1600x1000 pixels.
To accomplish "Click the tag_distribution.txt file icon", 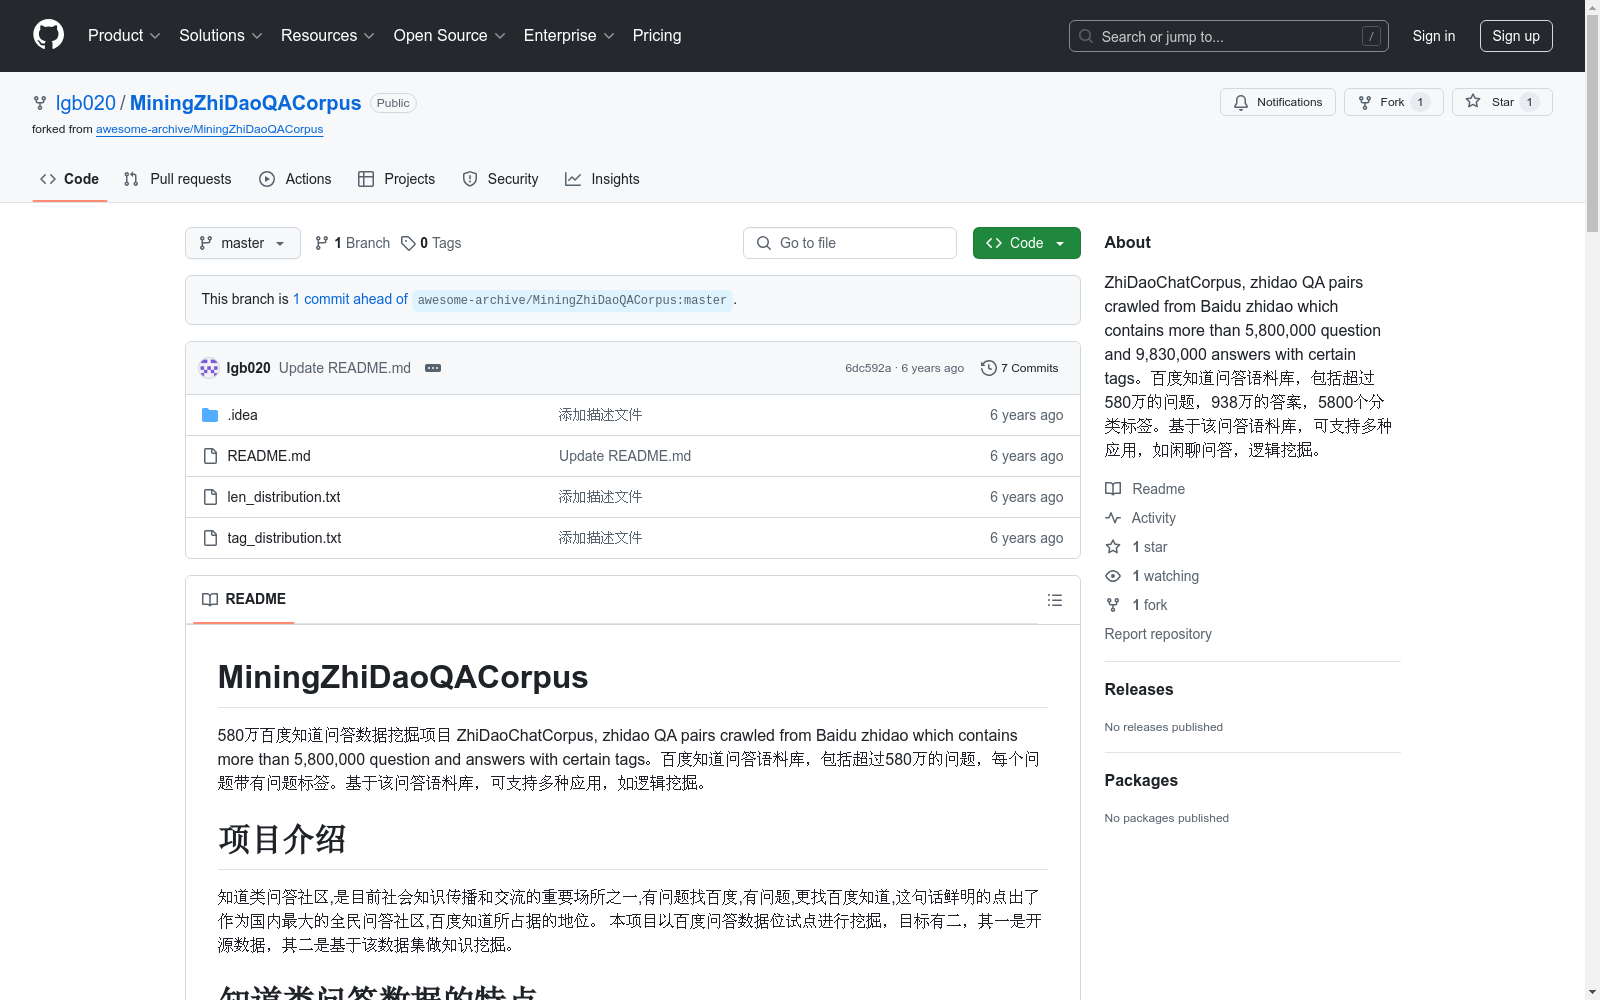I will (x=210, y=538).
